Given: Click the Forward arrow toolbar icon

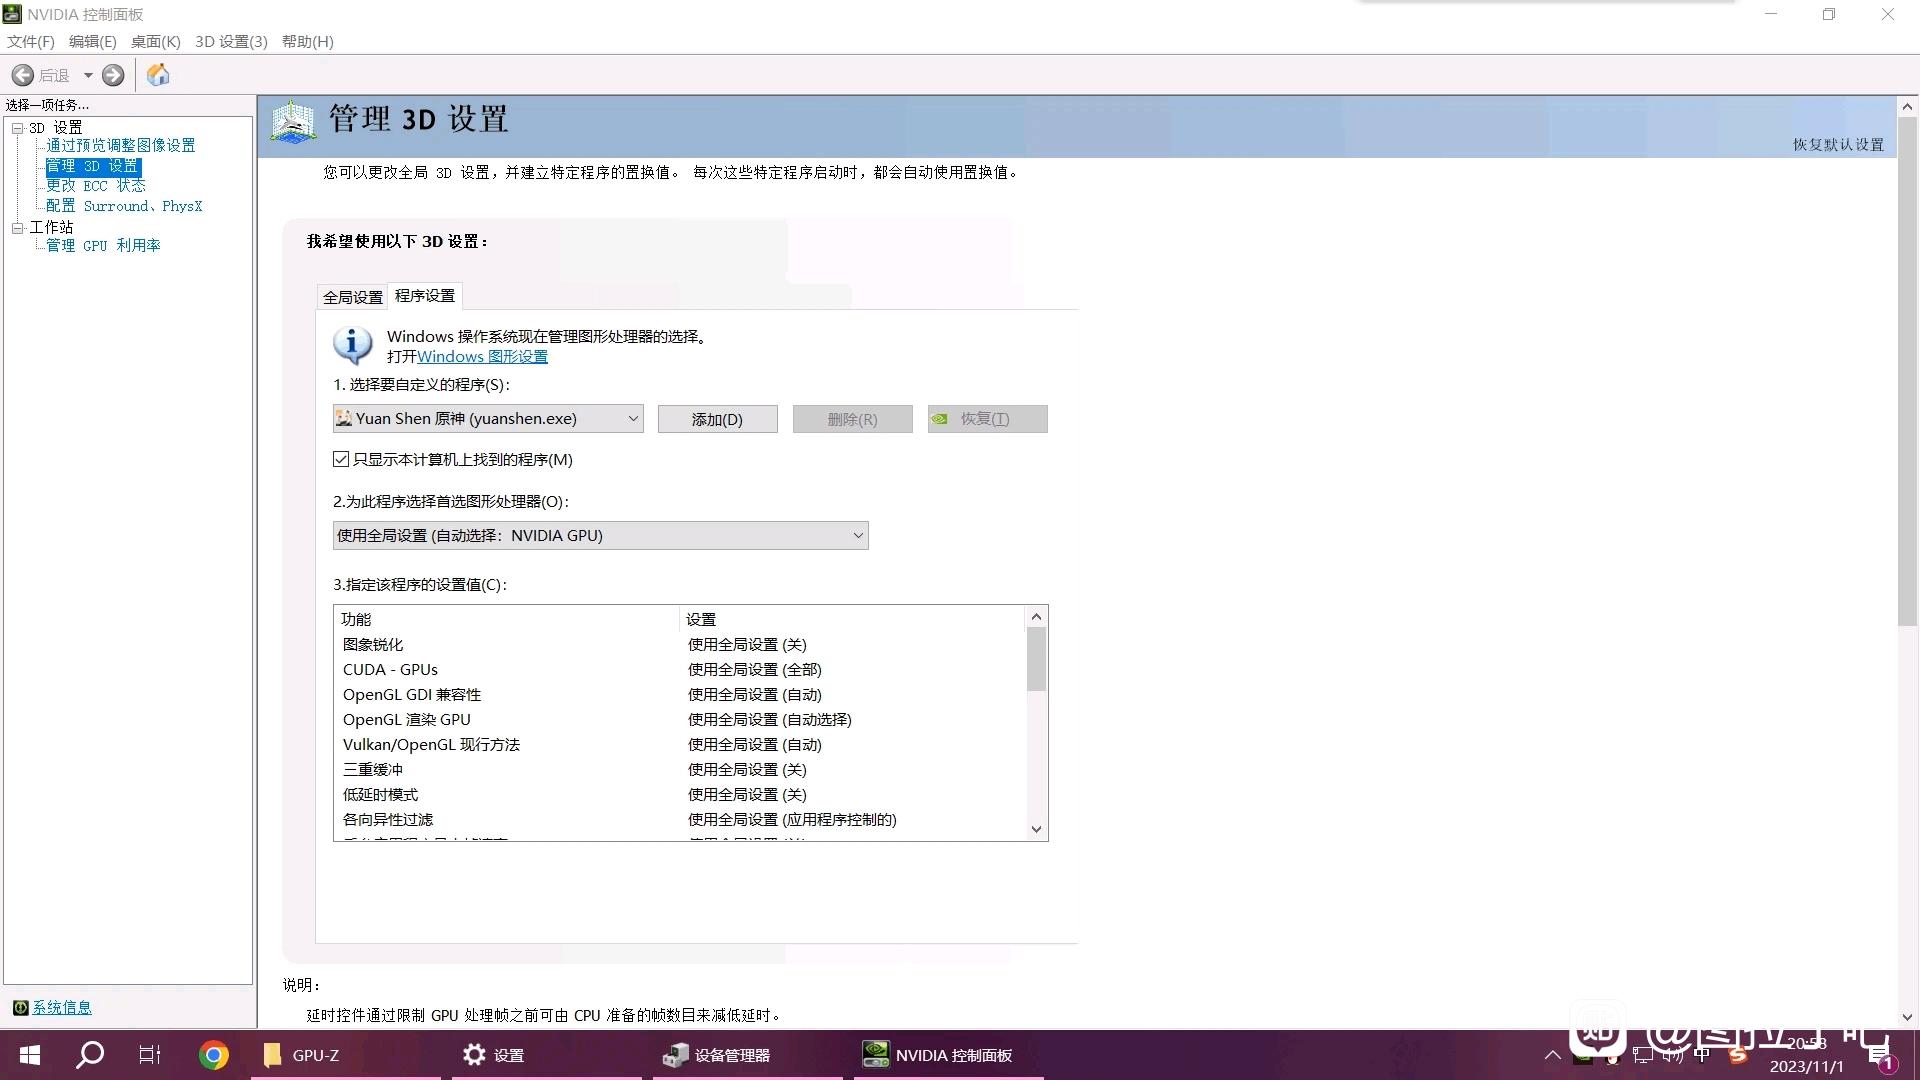Looking at the screenshot, I should pyautogui.click(x=113, y=75).
